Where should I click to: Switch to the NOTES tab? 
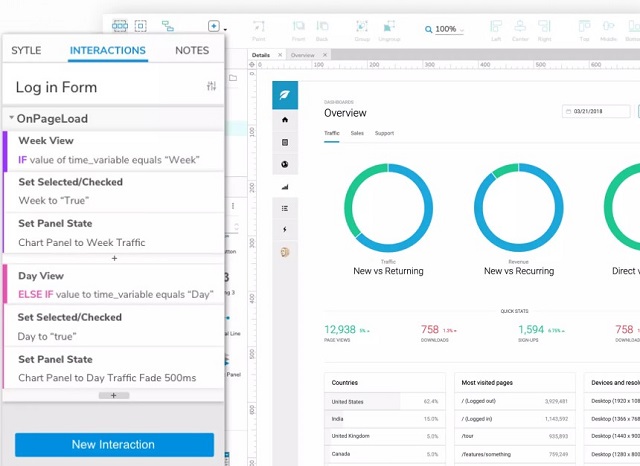(x=192, y=50)
